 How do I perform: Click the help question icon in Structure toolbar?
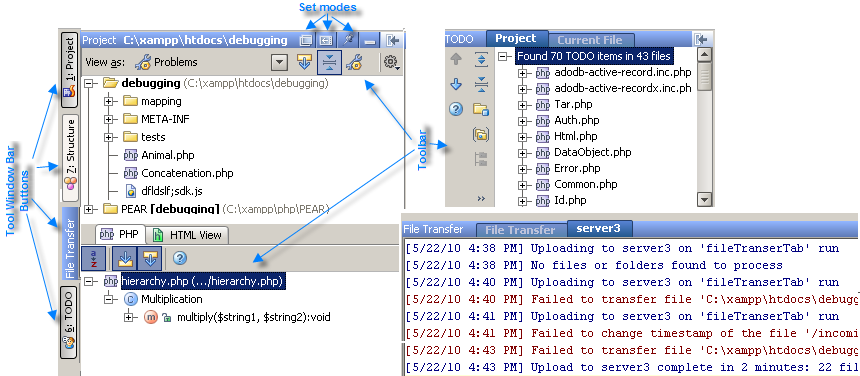[180, 259]
